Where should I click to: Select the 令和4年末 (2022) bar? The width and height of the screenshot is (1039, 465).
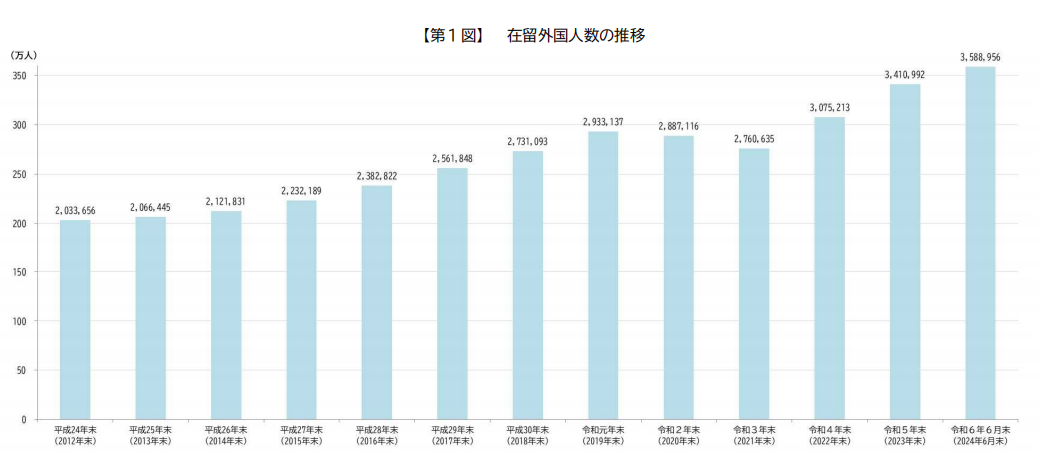tap(829, 268)
